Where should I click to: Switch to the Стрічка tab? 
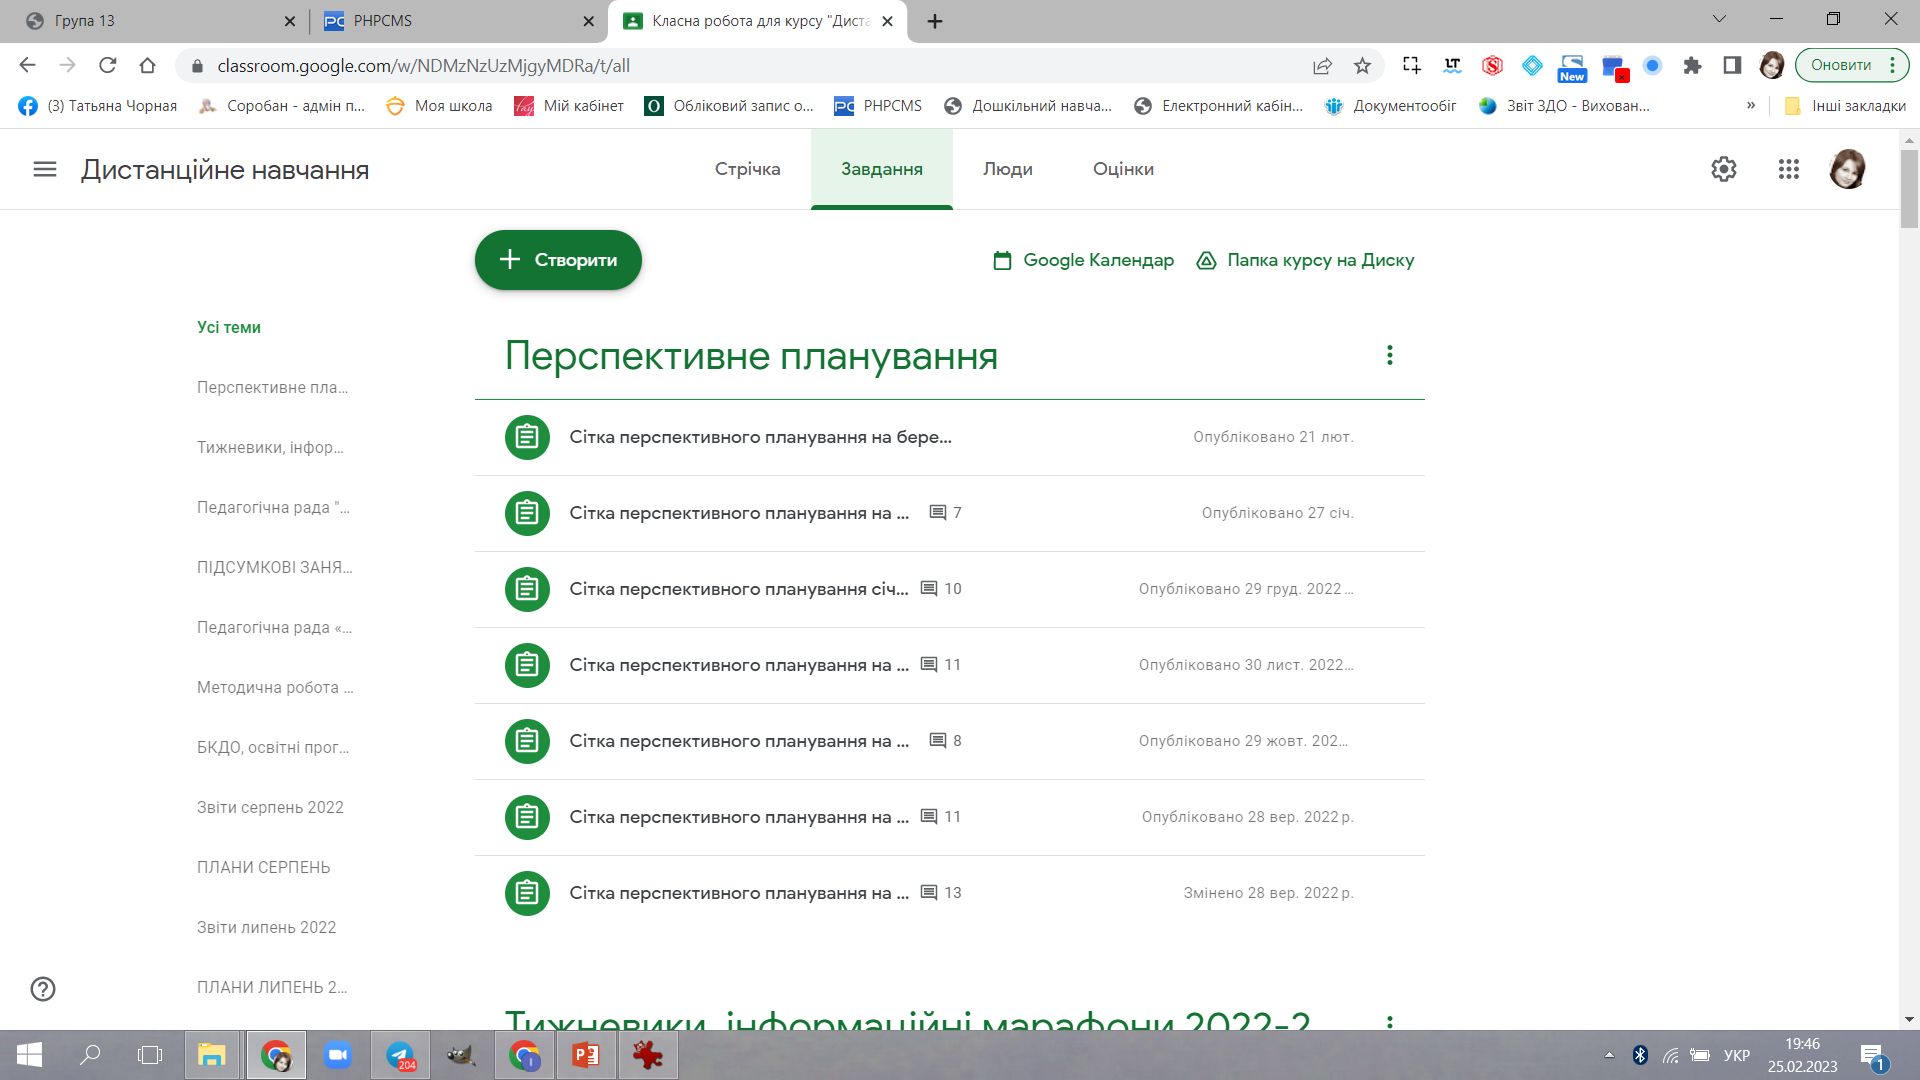pyautogui.click(x=747, y=169)
